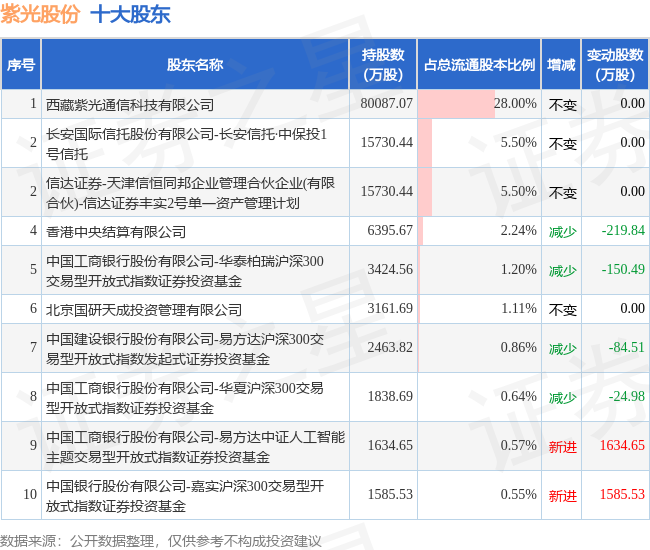This screenshot has width=650, height=550.
Task: Click the 嘉实沪深300 fund shareholder name
Action: click(x=185, y=496)
